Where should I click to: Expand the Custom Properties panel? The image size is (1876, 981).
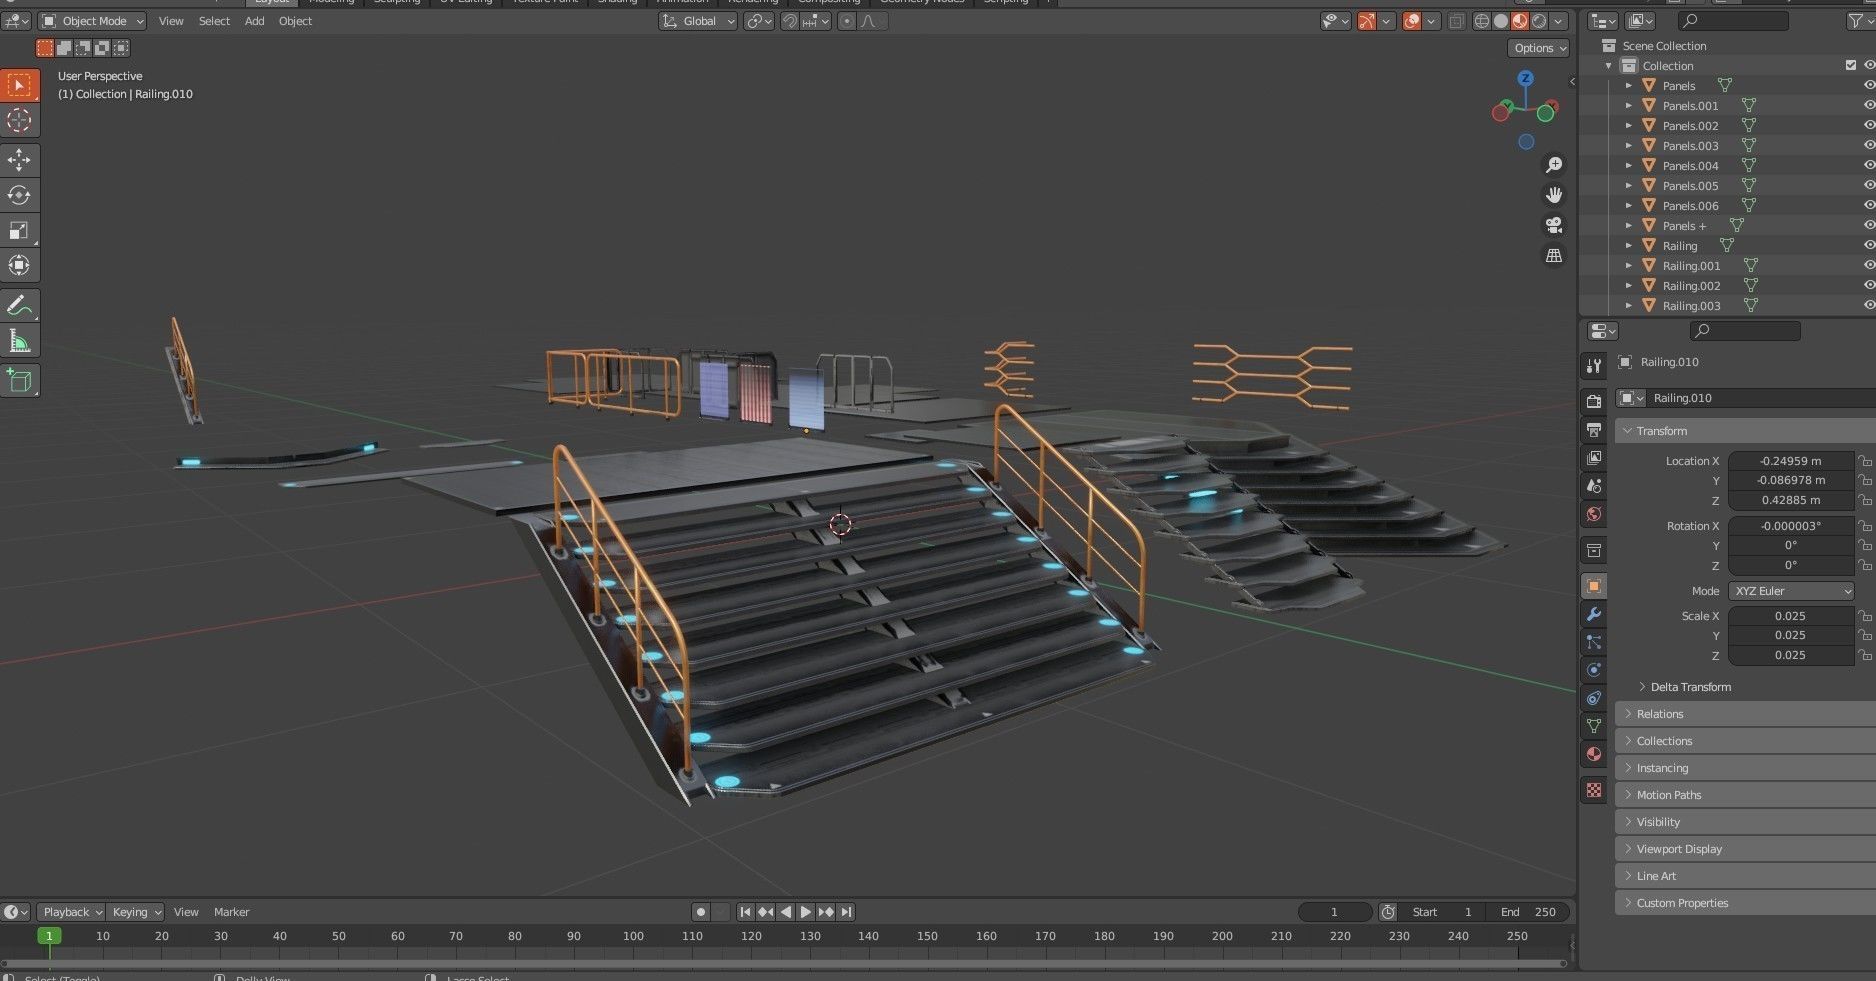coord(1745,903)
